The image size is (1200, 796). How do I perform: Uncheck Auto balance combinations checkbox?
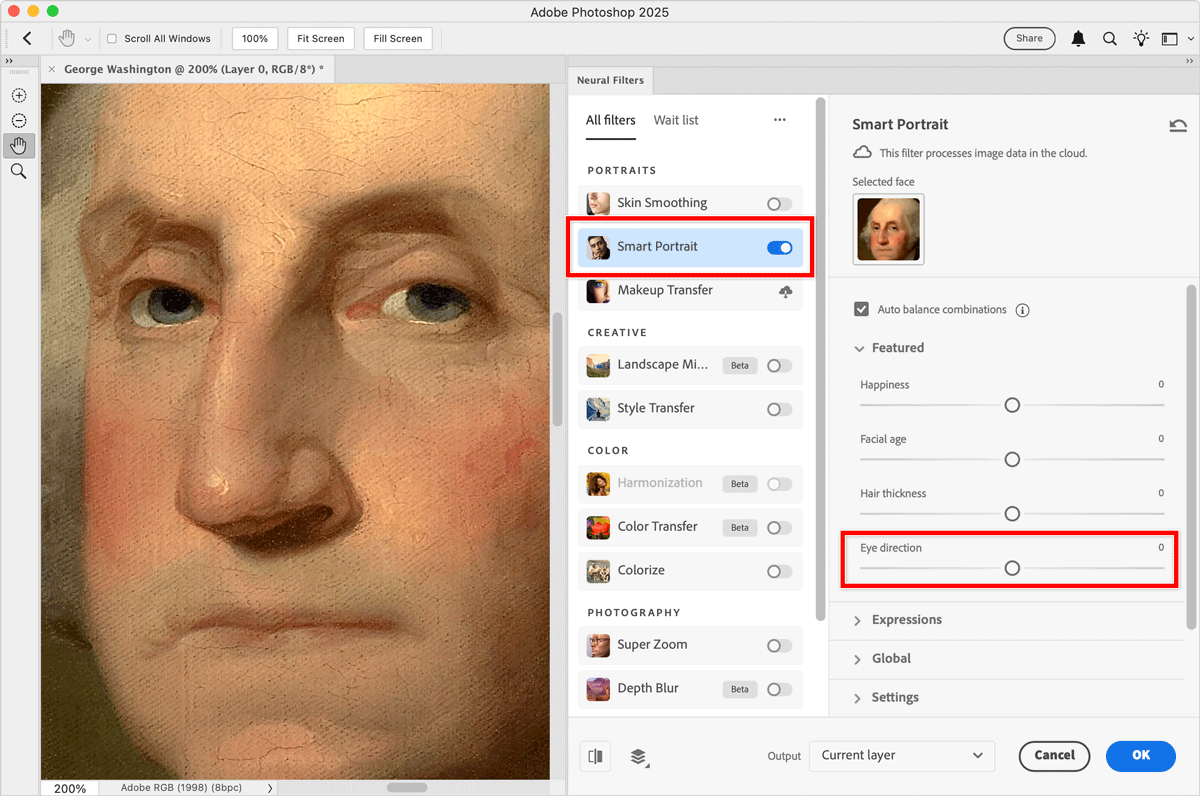click(x=861, y=310)
